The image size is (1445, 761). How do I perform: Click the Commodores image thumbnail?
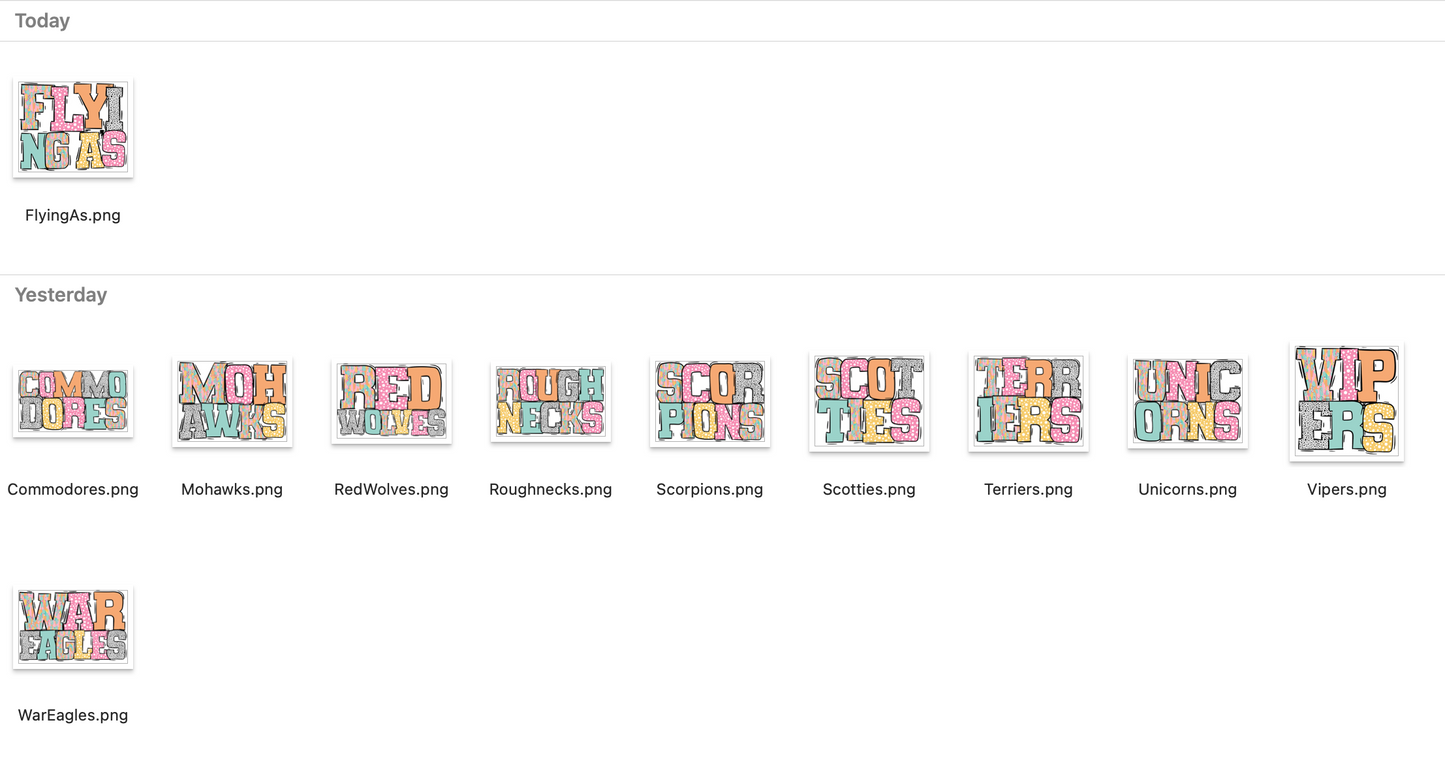73,401
